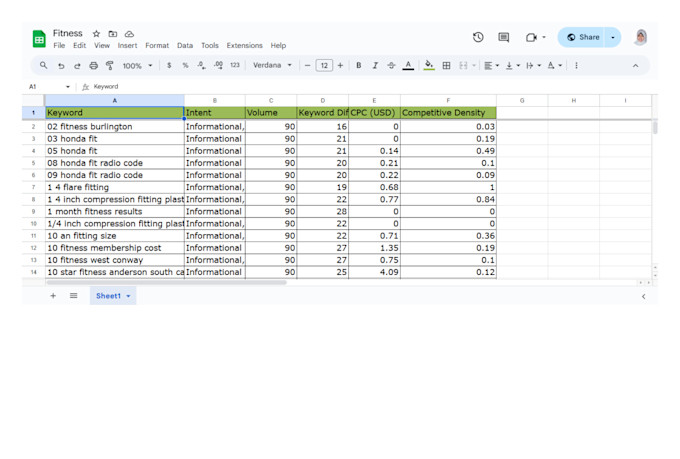Open the View menu
Viewport: 680px width, 459px height.
(x=102, y=46)
